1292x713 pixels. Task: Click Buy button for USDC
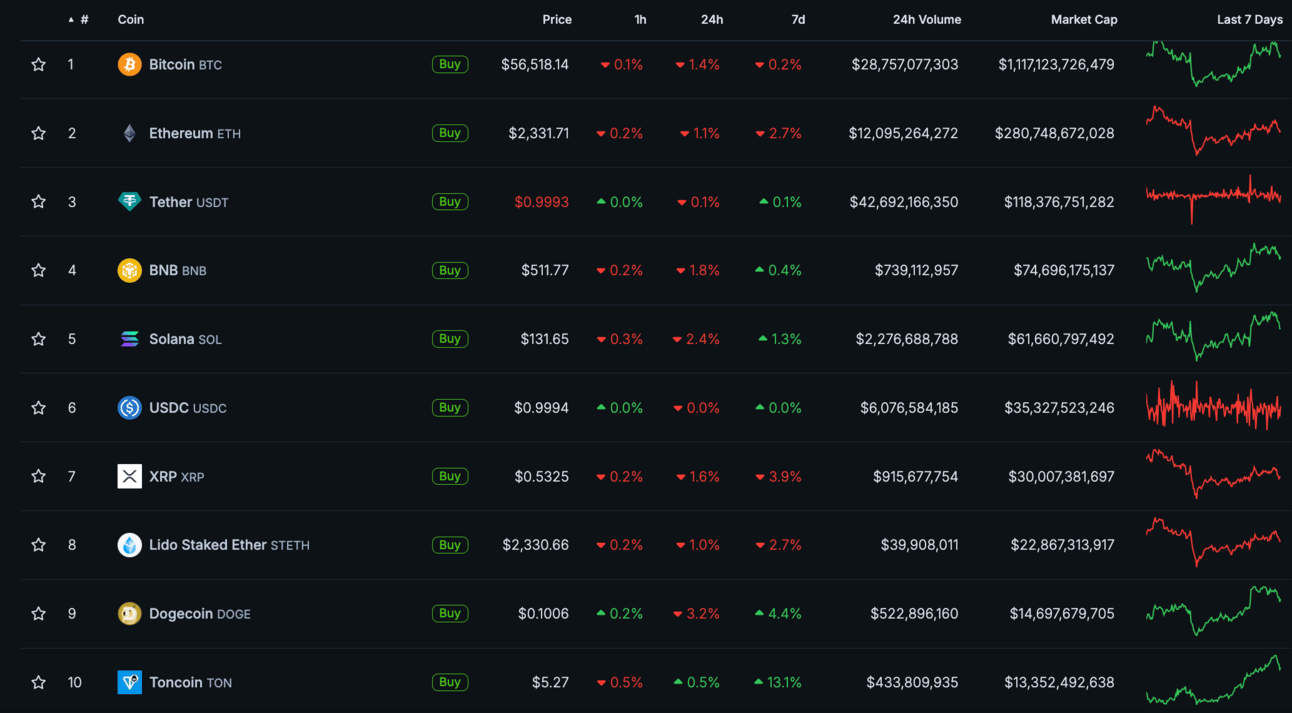[x=450, y=408]
